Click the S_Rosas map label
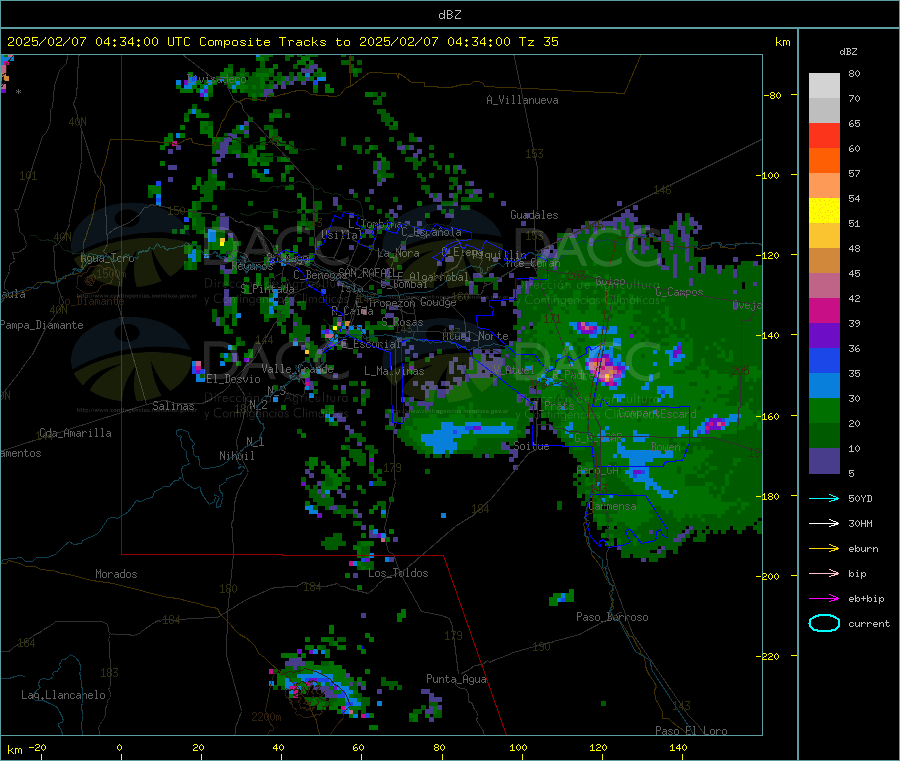Screen dimensions: 900x761 (402, 323)
